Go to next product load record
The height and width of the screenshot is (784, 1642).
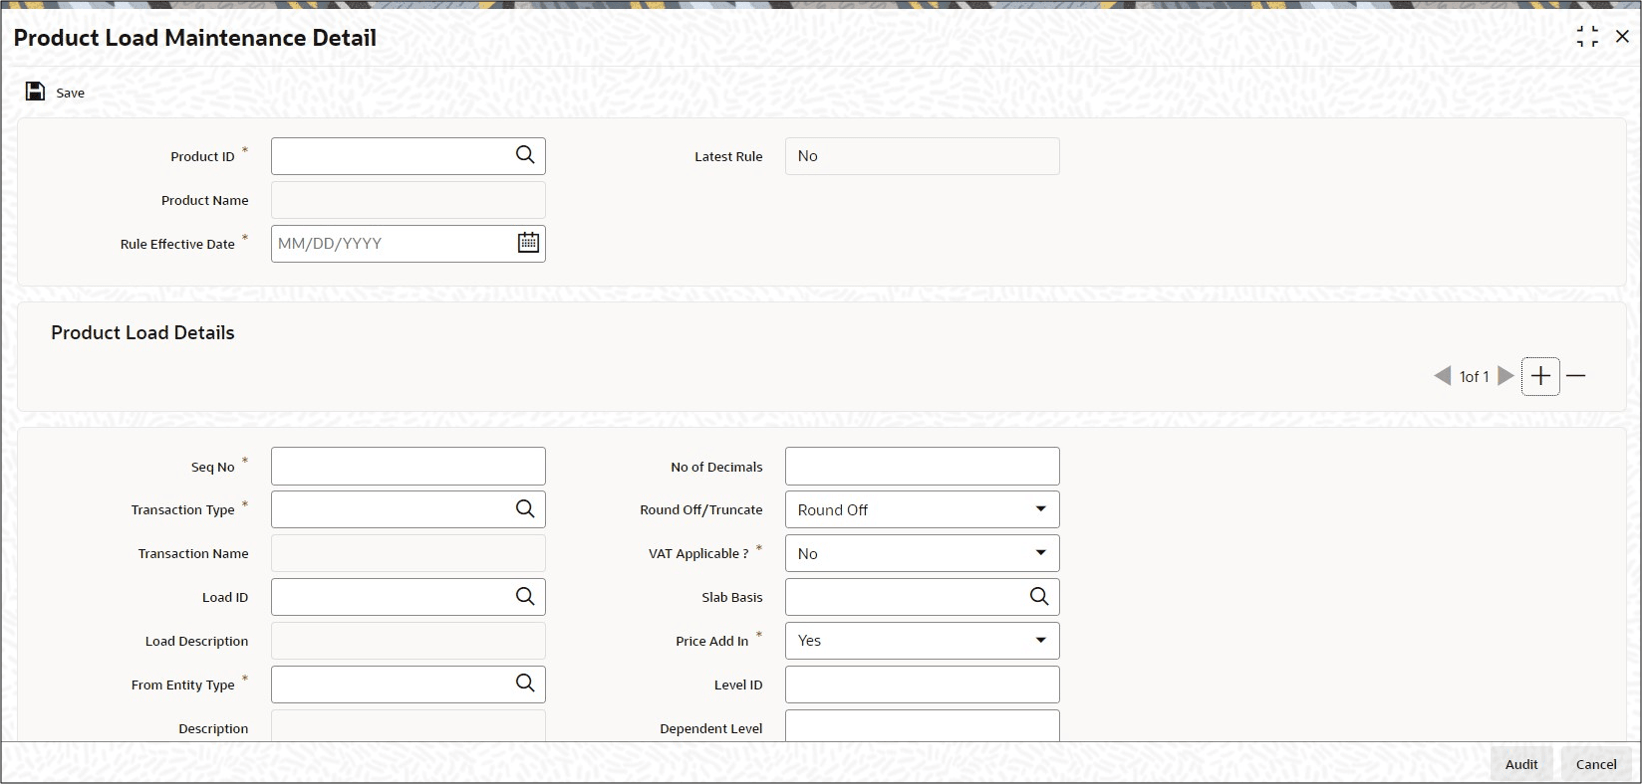tap(1506, 376)
